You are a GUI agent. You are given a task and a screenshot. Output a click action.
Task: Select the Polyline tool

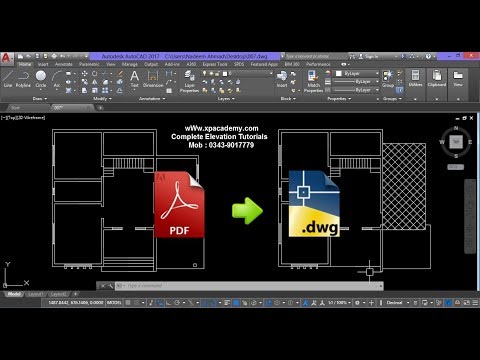click(x=23, y=79)
